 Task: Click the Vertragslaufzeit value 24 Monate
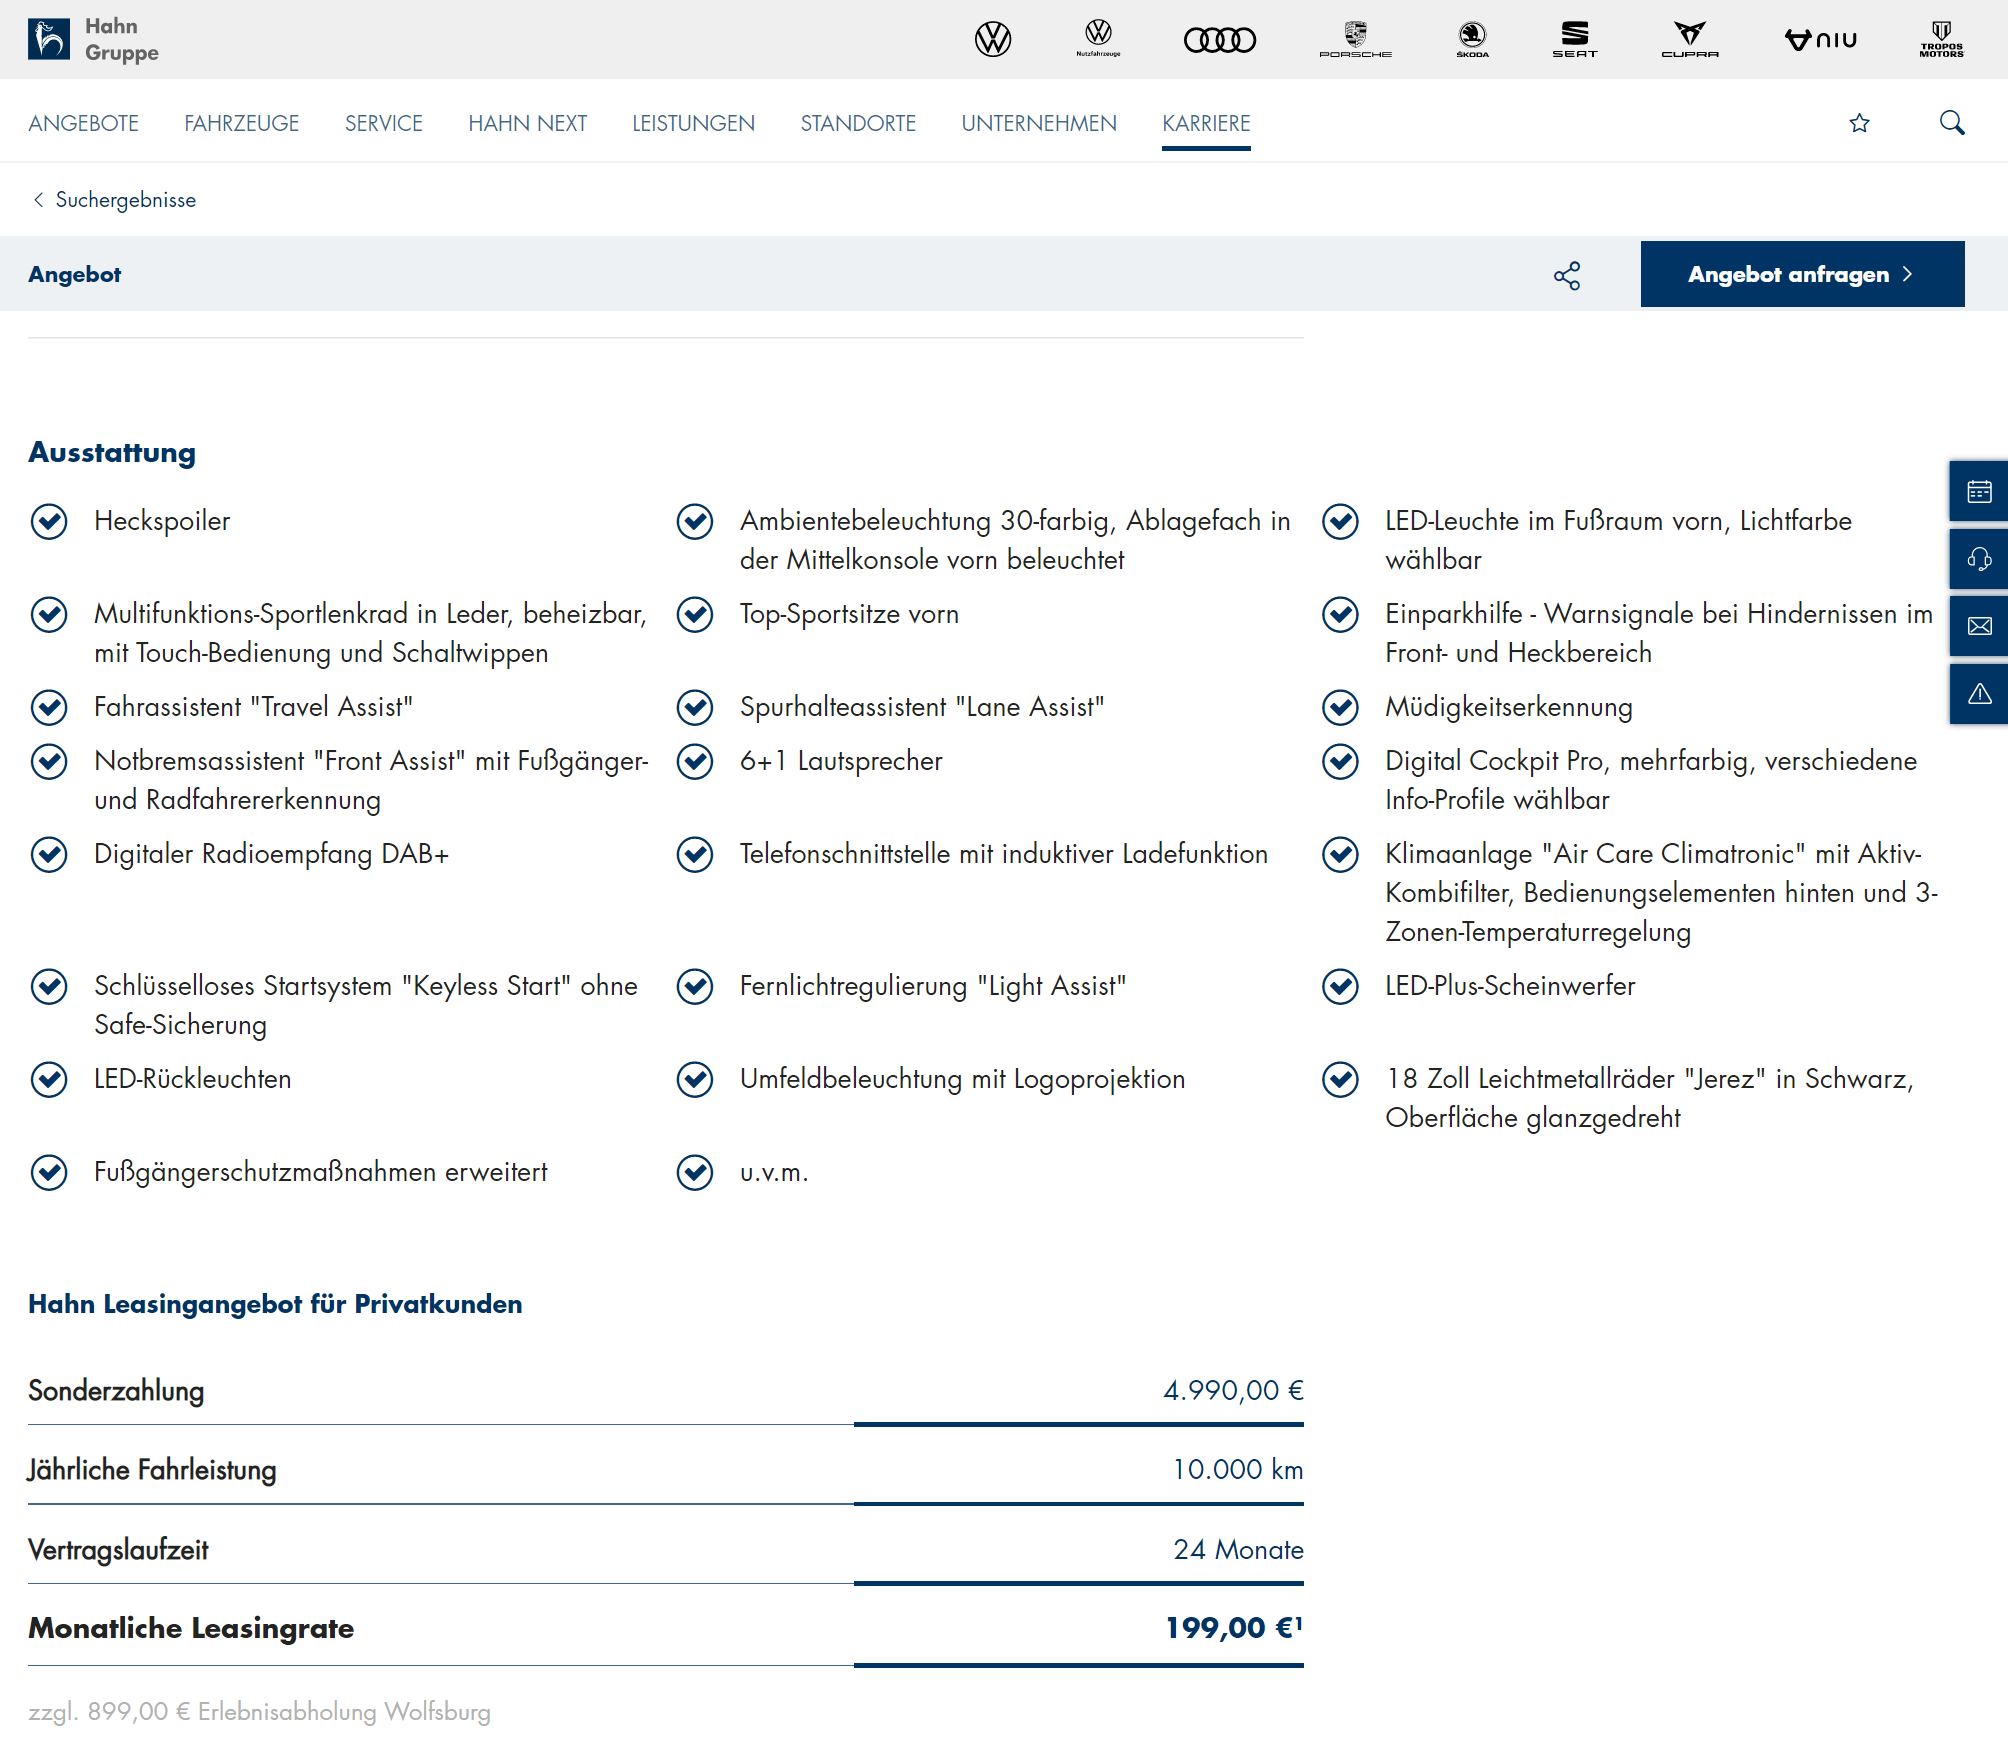[x=1239, y=1550]
